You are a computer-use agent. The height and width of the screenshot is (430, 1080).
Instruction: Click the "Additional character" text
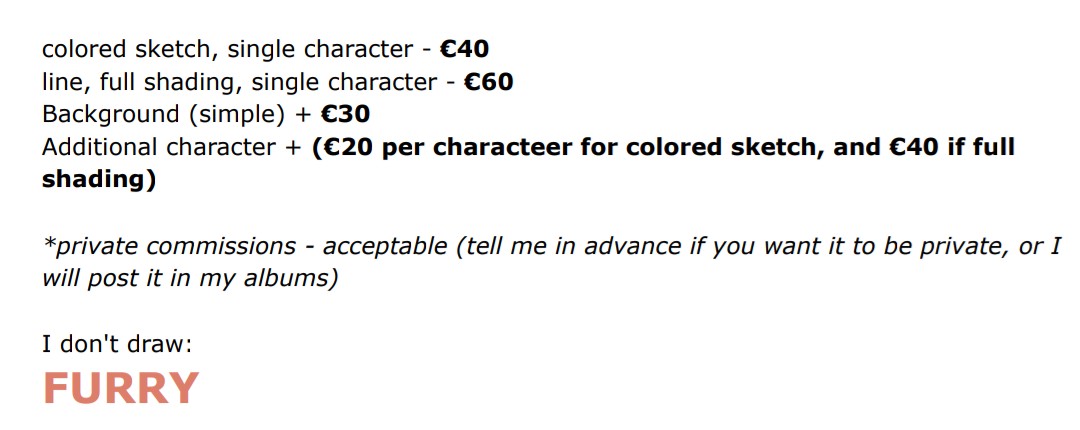point(158,147)
